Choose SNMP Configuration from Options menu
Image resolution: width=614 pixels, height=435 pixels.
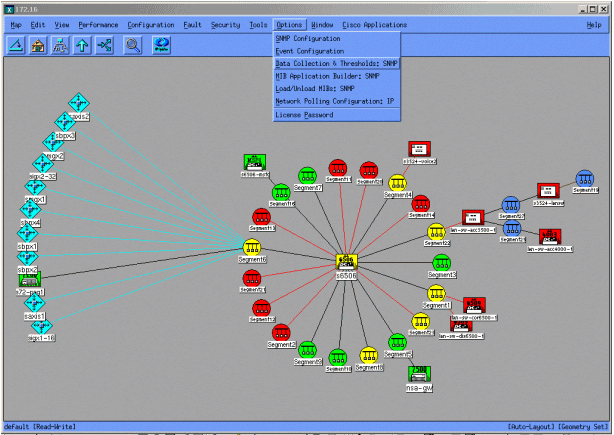click(x=337, y=38)
